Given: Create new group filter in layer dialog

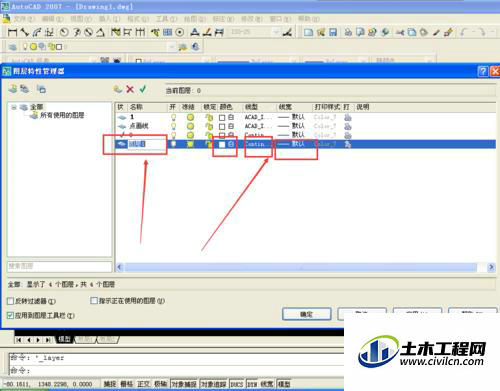Looking at the screenshot, I should pos(24,89).
